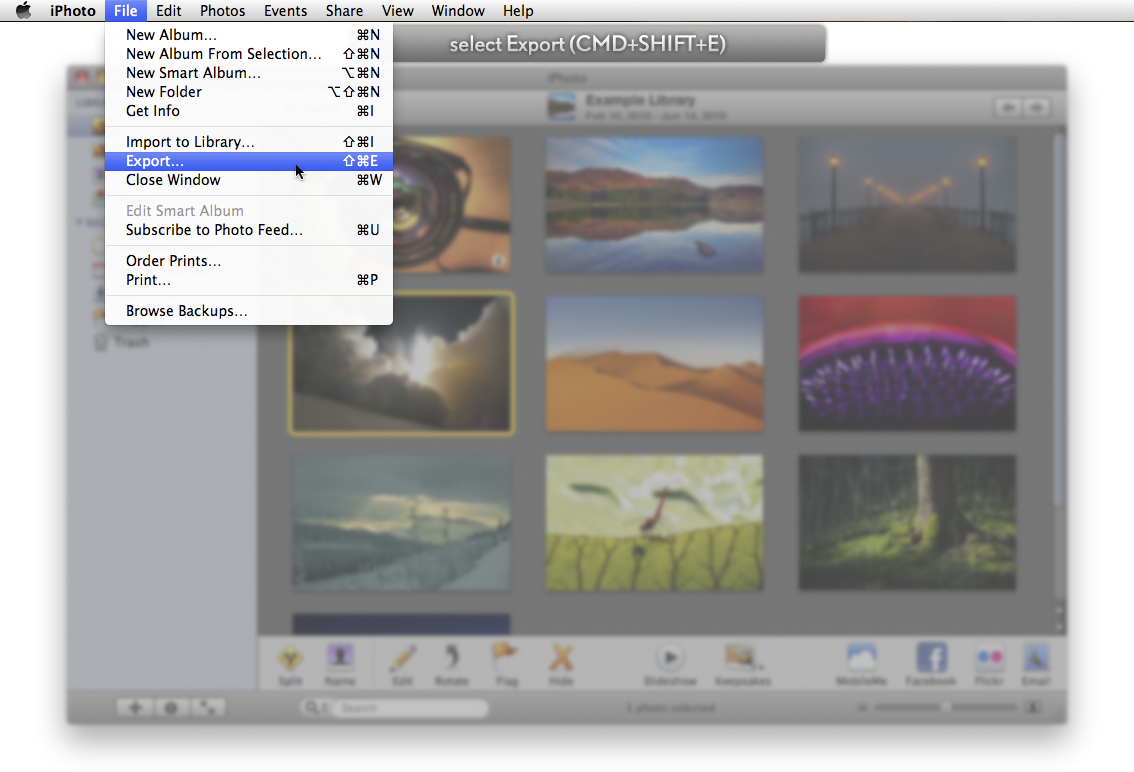Click the thumbnail size slider

[945, 708]
